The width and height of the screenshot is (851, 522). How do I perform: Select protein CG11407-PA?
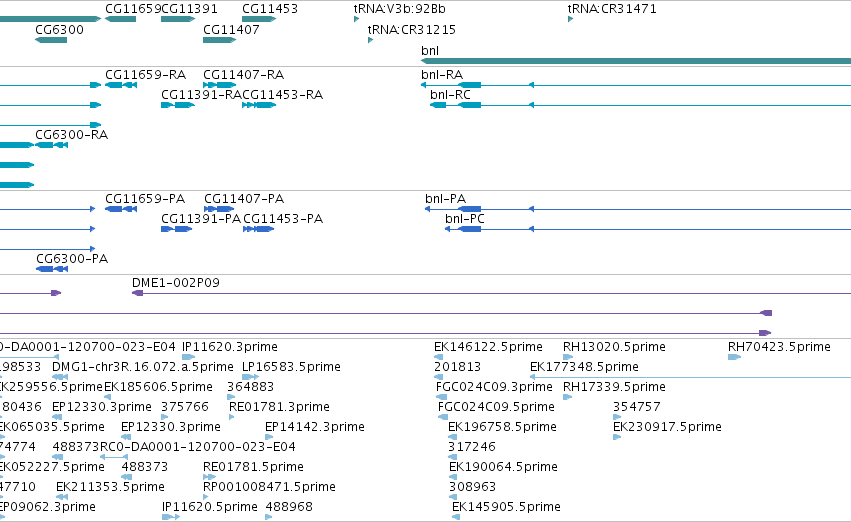[x=244, y=199]
